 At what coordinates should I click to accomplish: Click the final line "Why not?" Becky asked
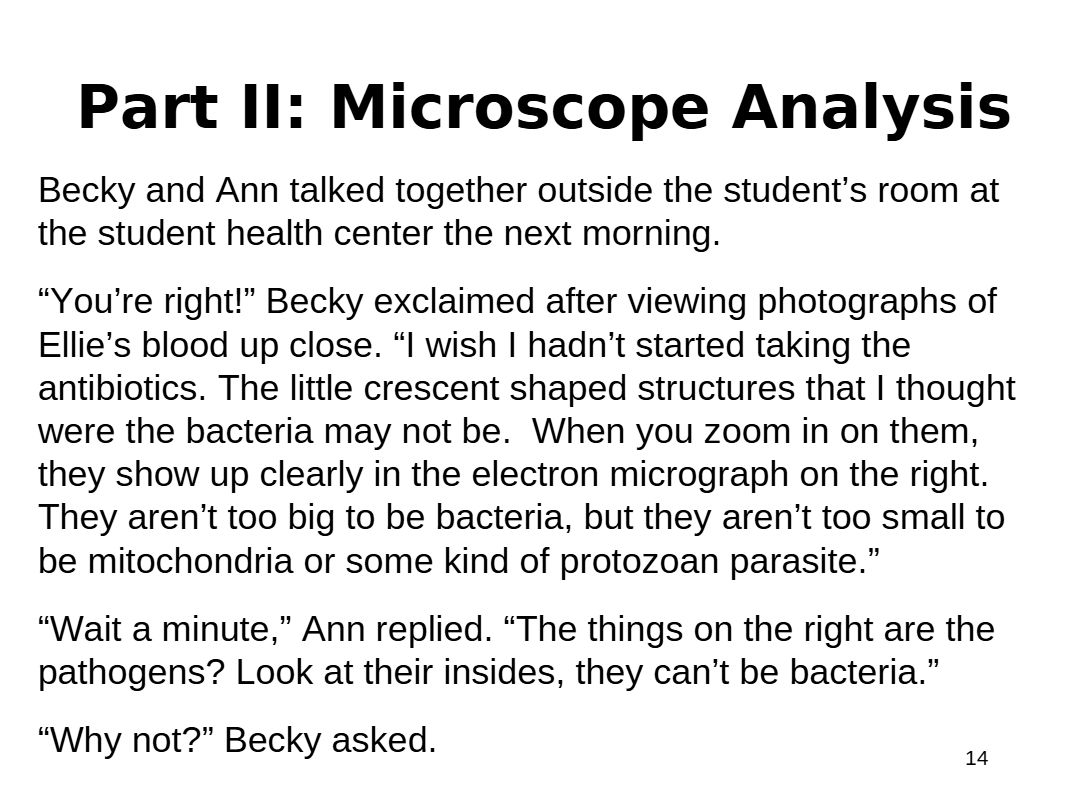click(x=237, y=741)
